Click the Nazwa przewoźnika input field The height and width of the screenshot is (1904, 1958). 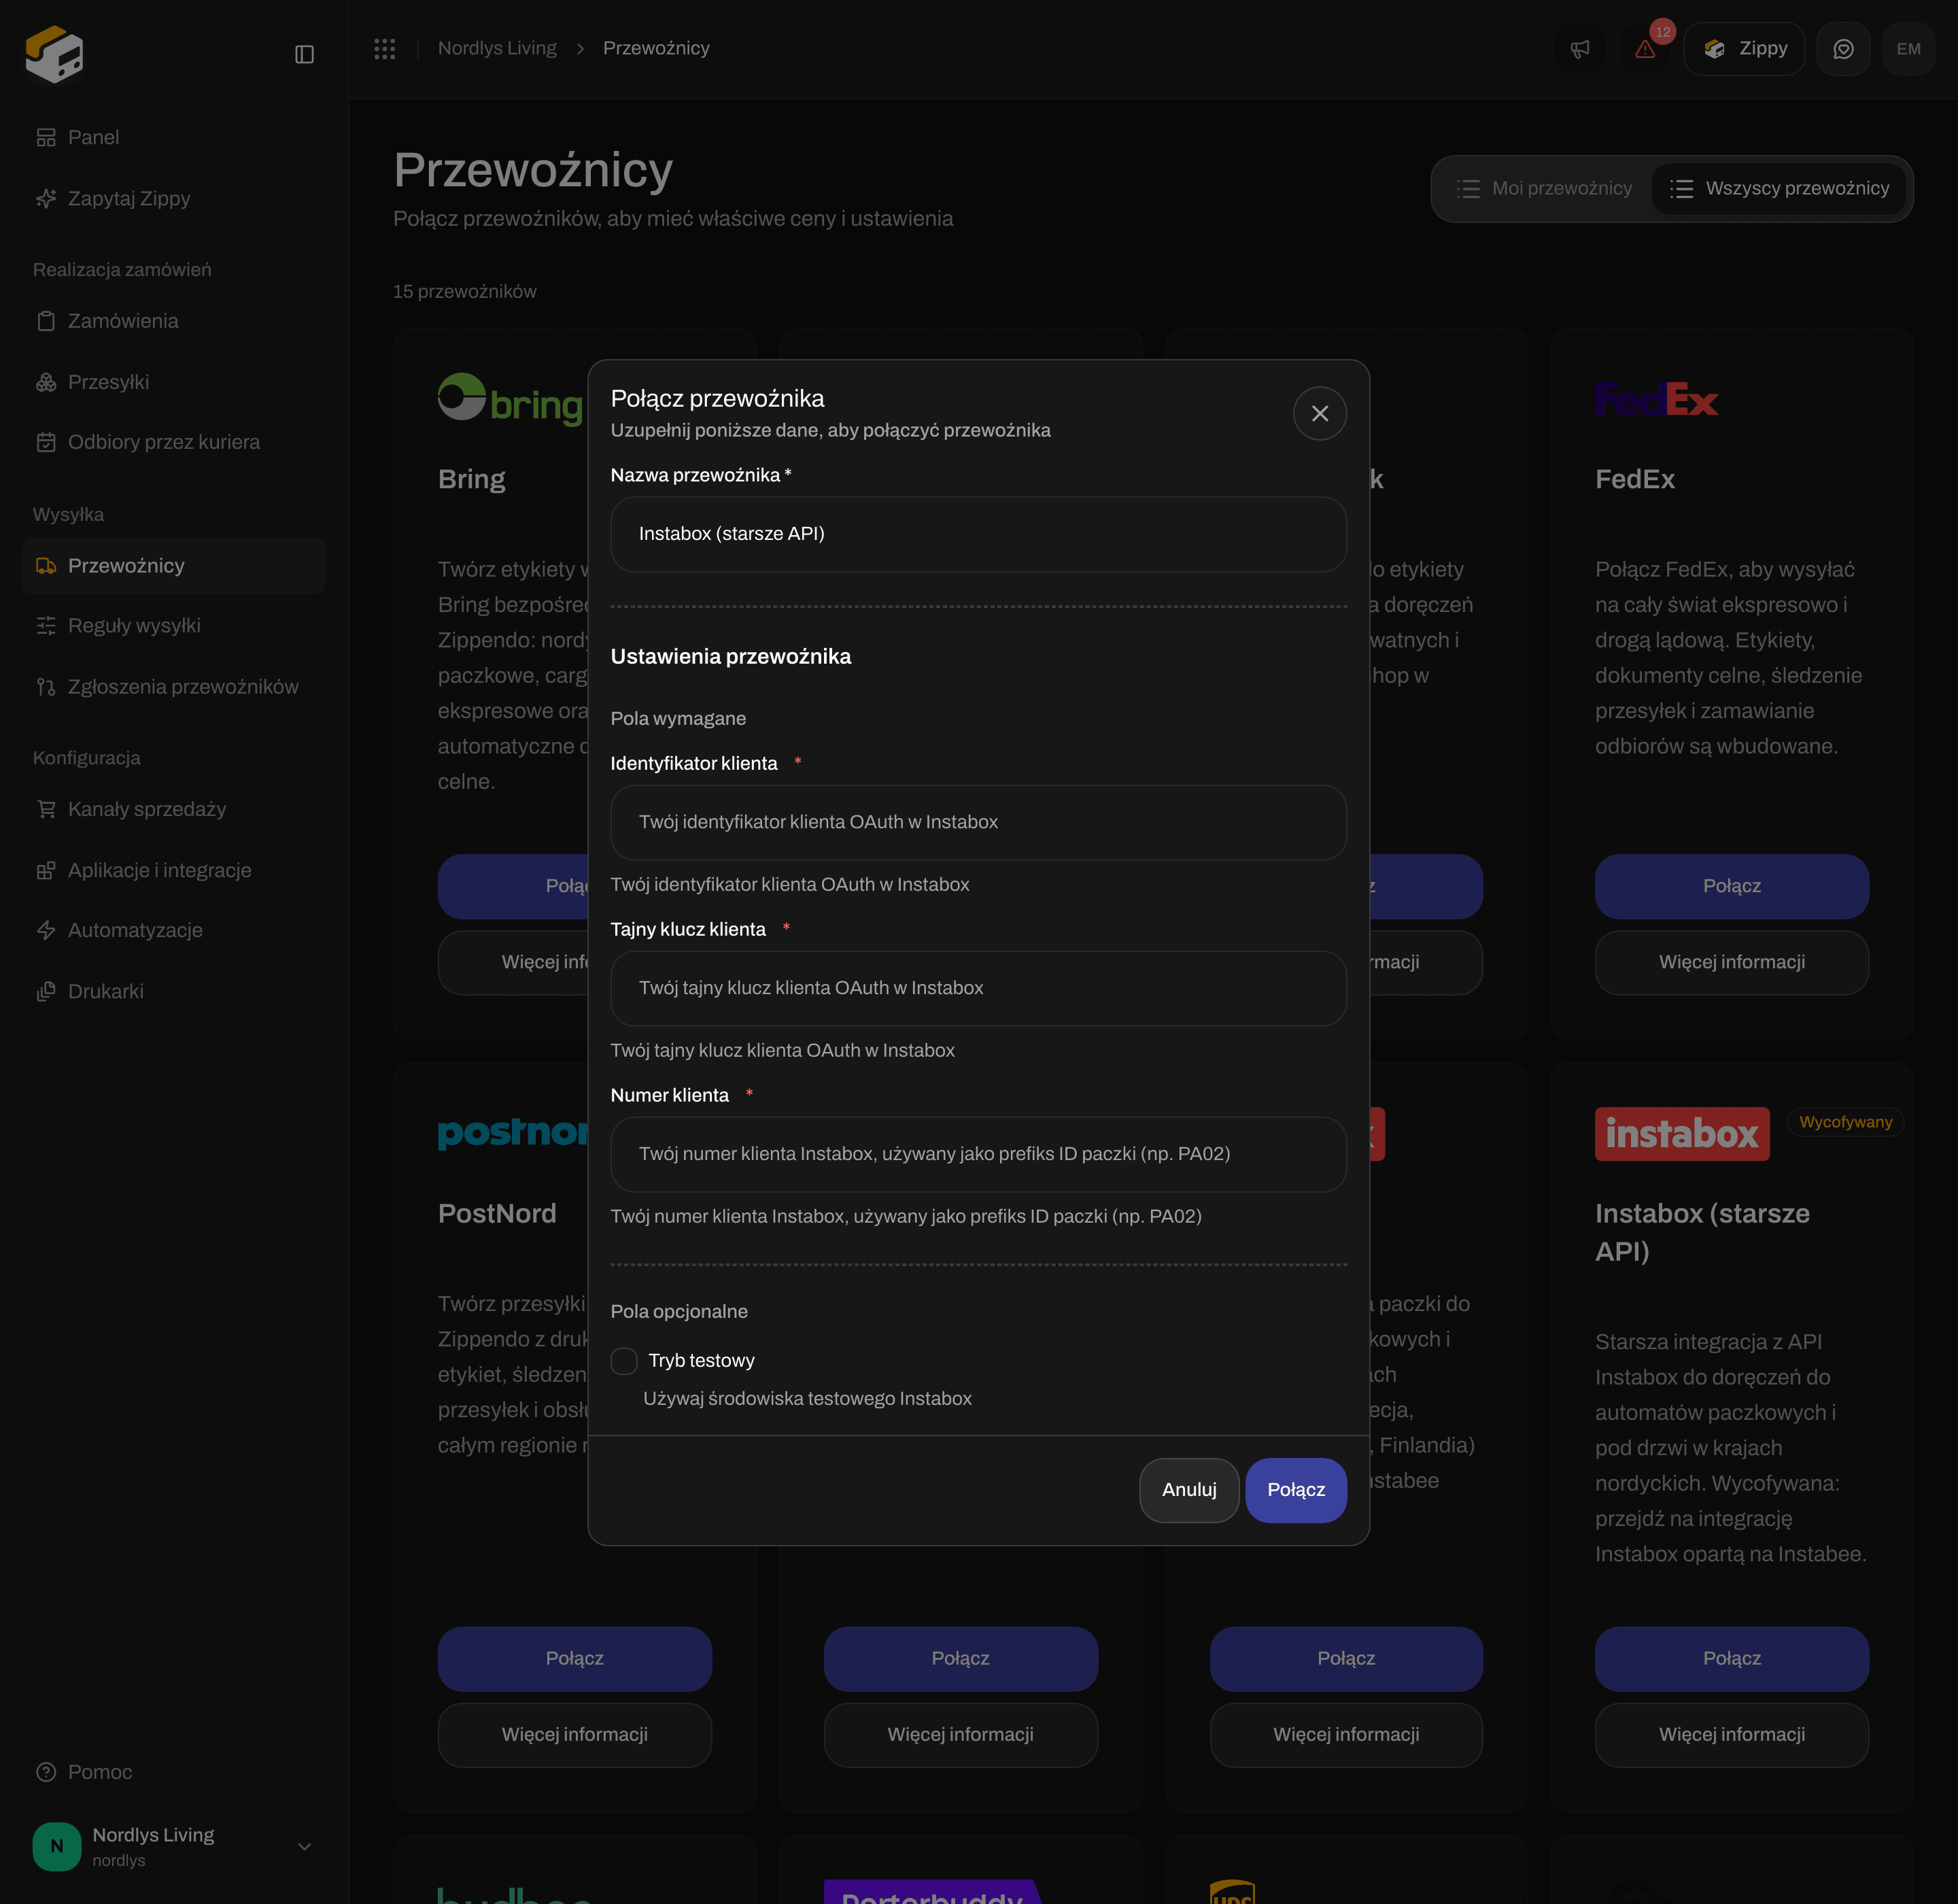[978, 534]
